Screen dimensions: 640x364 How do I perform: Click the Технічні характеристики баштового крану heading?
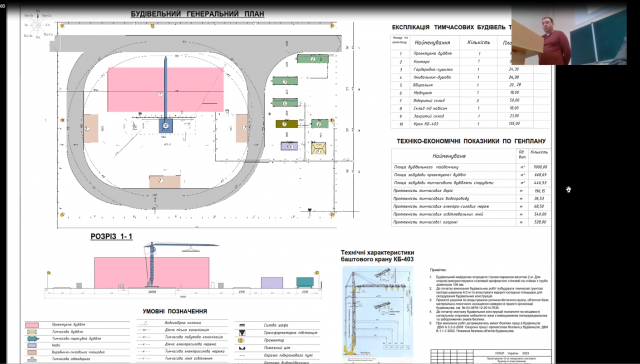378,256
